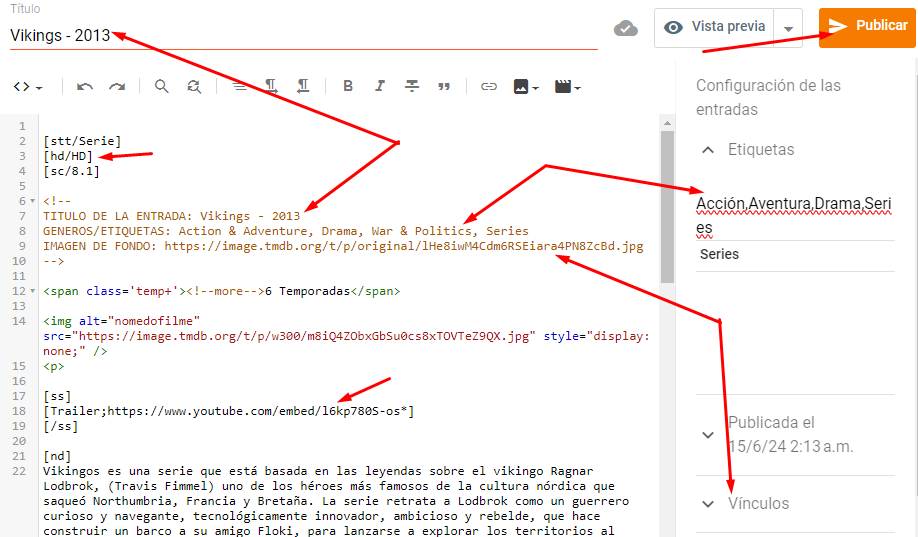Click the [hd/HD] code line
This screenshot has width=918, height=537.
pyautogui.click(x=68, y=156)
